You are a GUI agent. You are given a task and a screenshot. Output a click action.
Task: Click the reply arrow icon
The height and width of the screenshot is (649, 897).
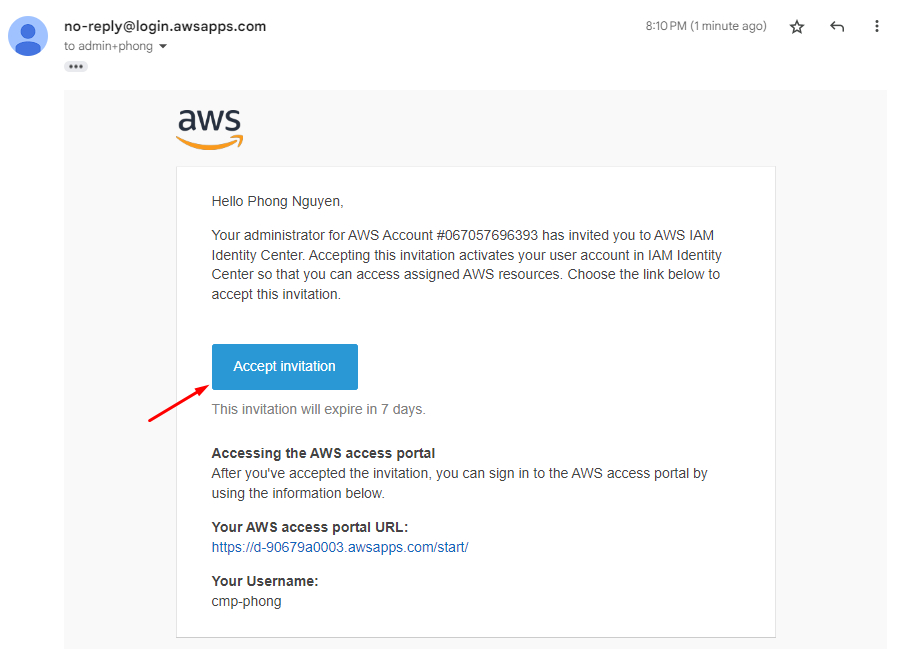837,27
